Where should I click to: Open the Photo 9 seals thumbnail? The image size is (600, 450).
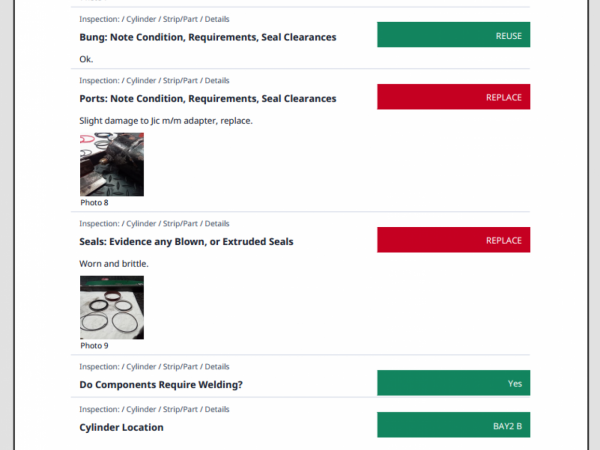pyautogui.click(x=112, y=308)
